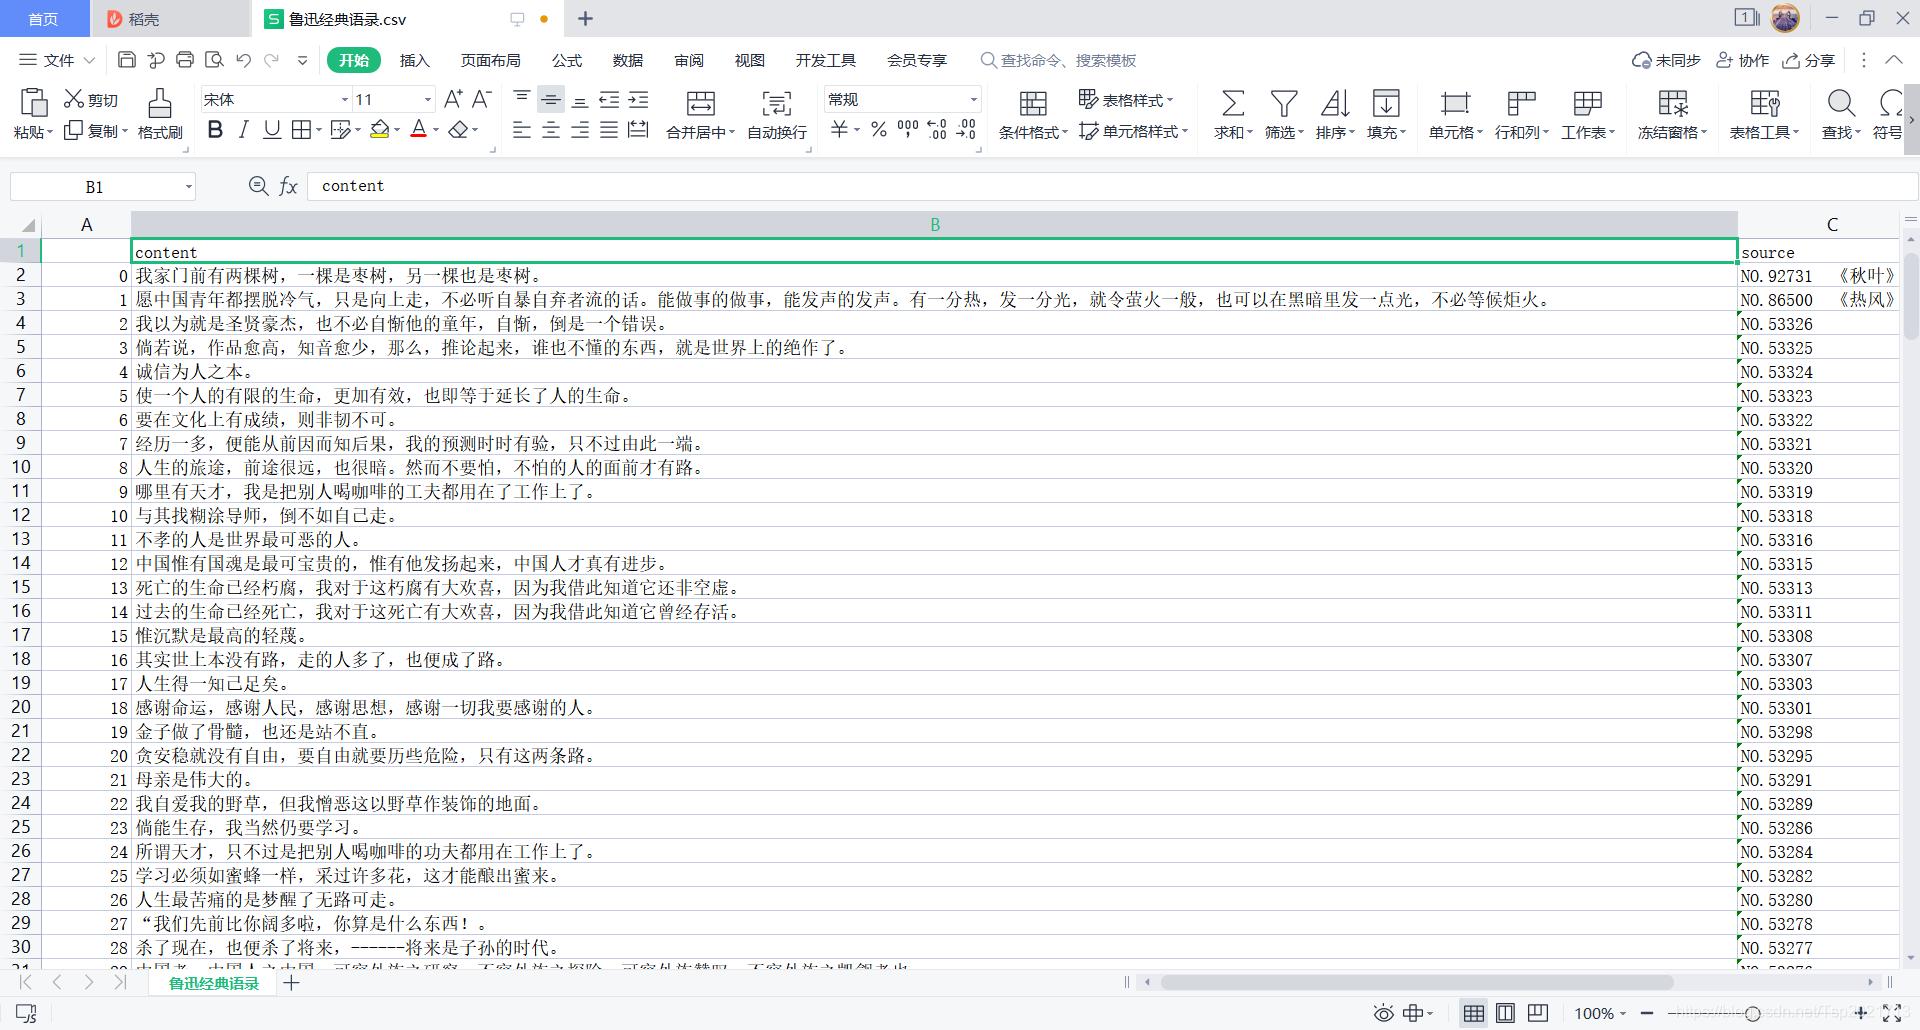Collapse the ribbon with chevron

(1894, 60)
